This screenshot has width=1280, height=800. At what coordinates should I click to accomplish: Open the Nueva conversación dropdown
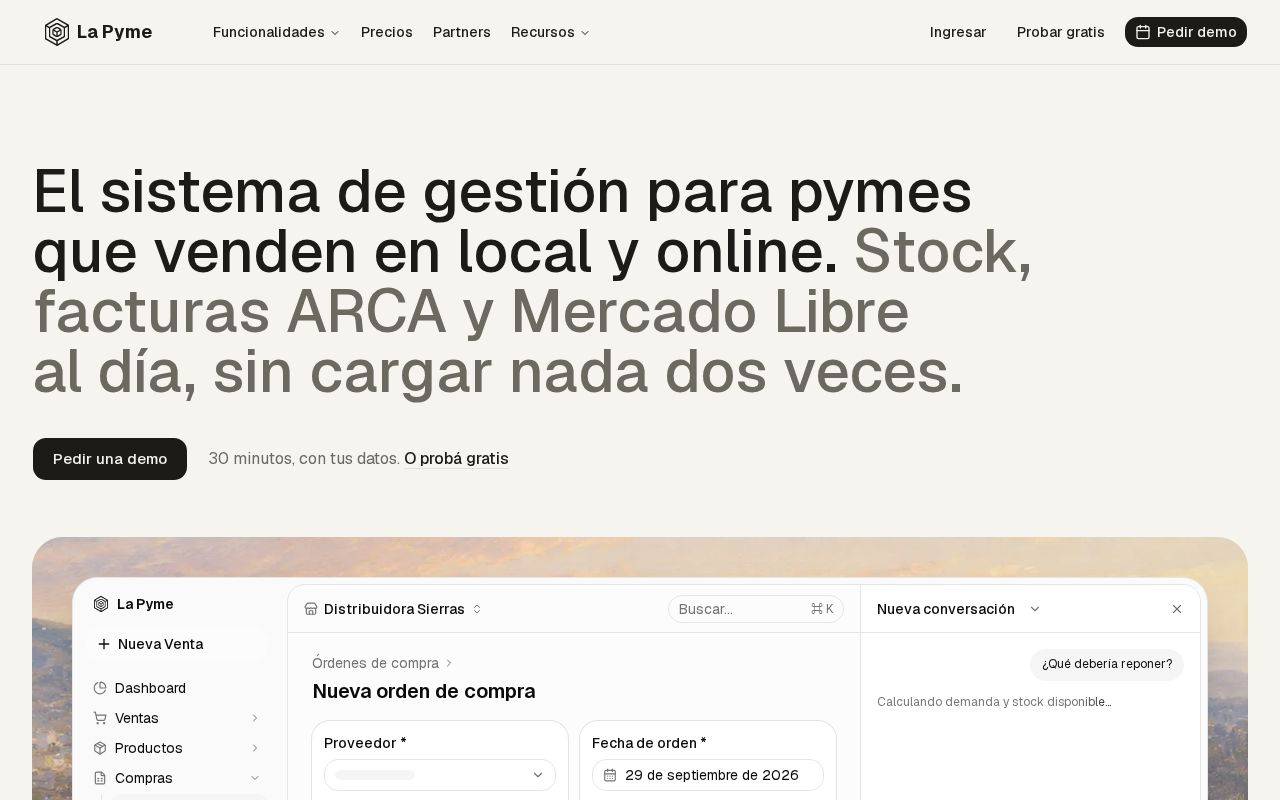click(x=959, y=609)
